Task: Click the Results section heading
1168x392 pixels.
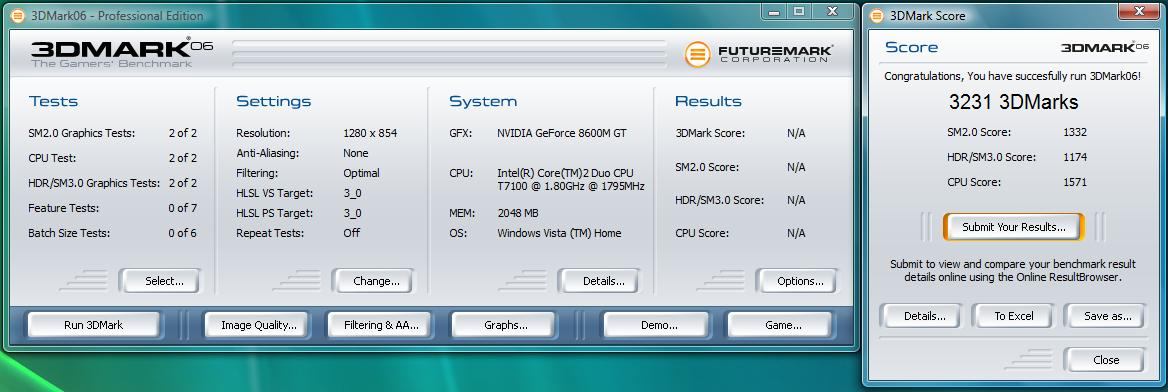Action: (708, 101)
